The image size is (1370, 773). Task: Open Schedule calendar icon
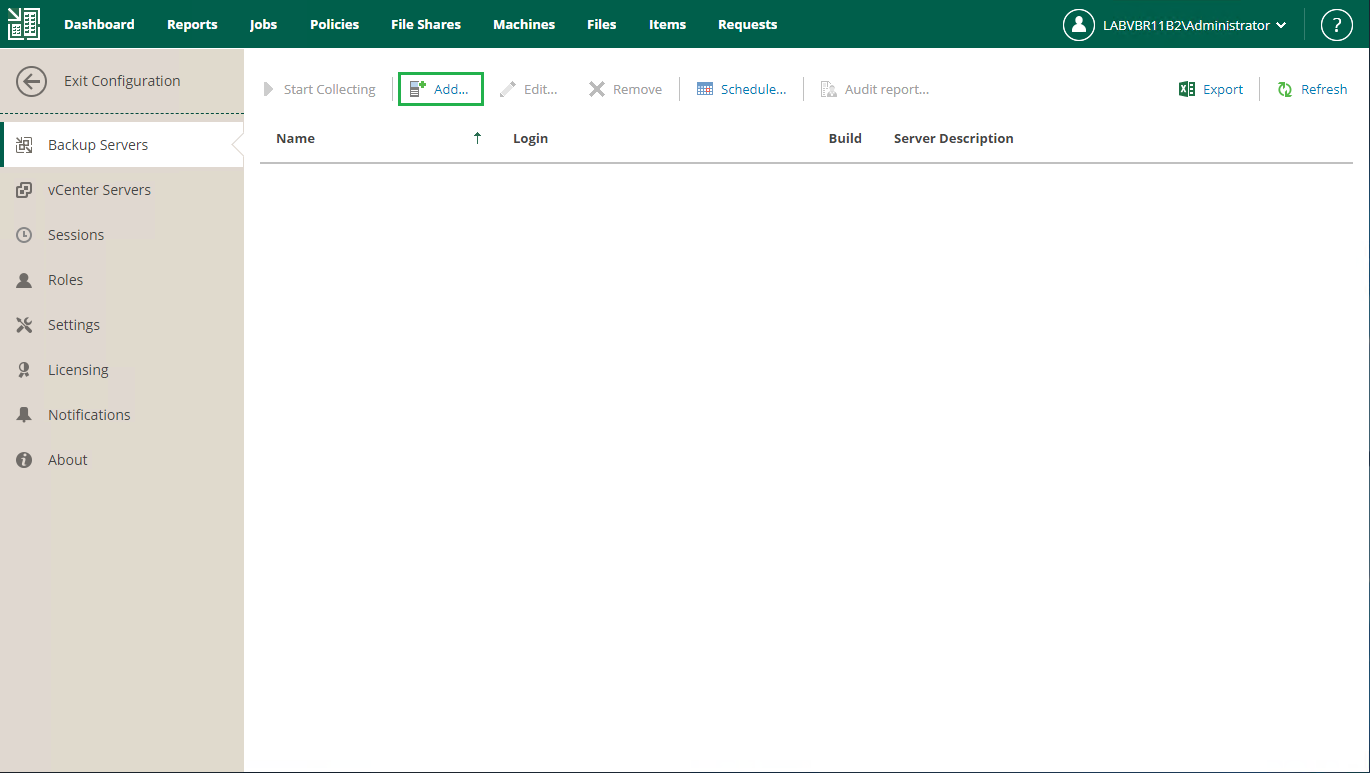pyautogui.click(x=705, y=90)
